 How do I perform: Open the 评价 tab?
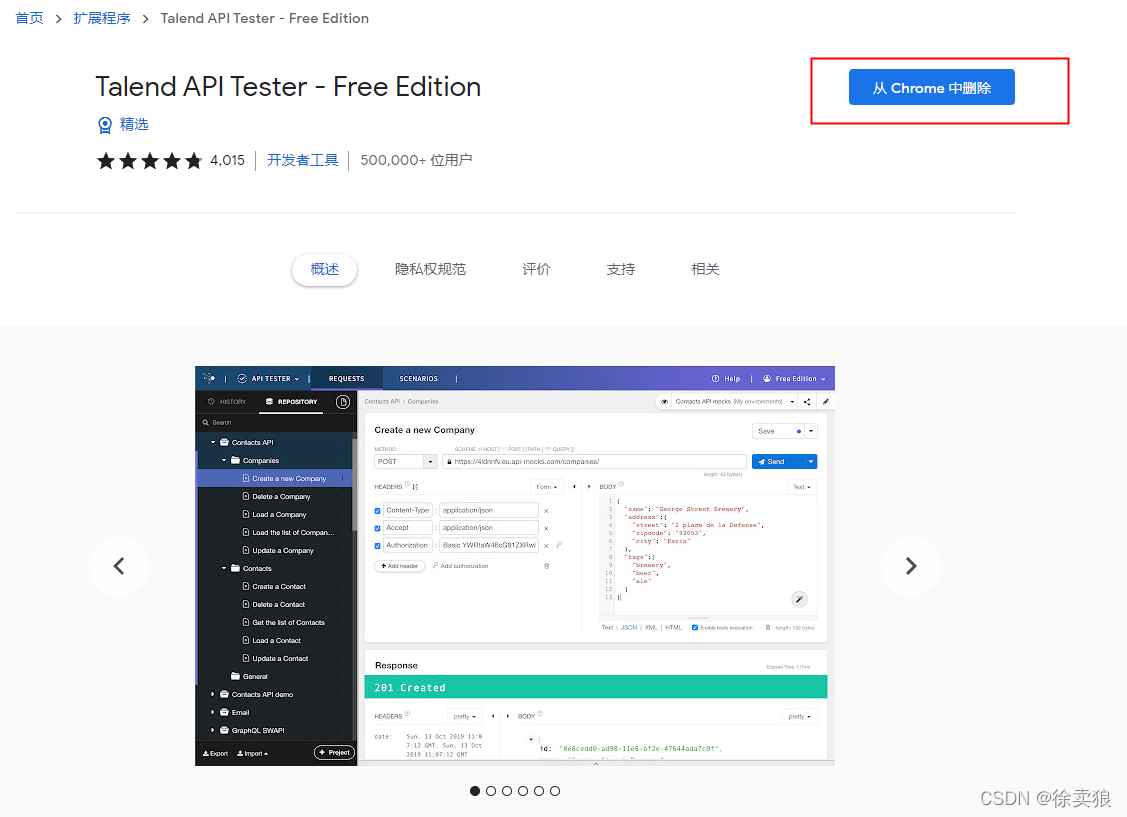click(536, 269)
